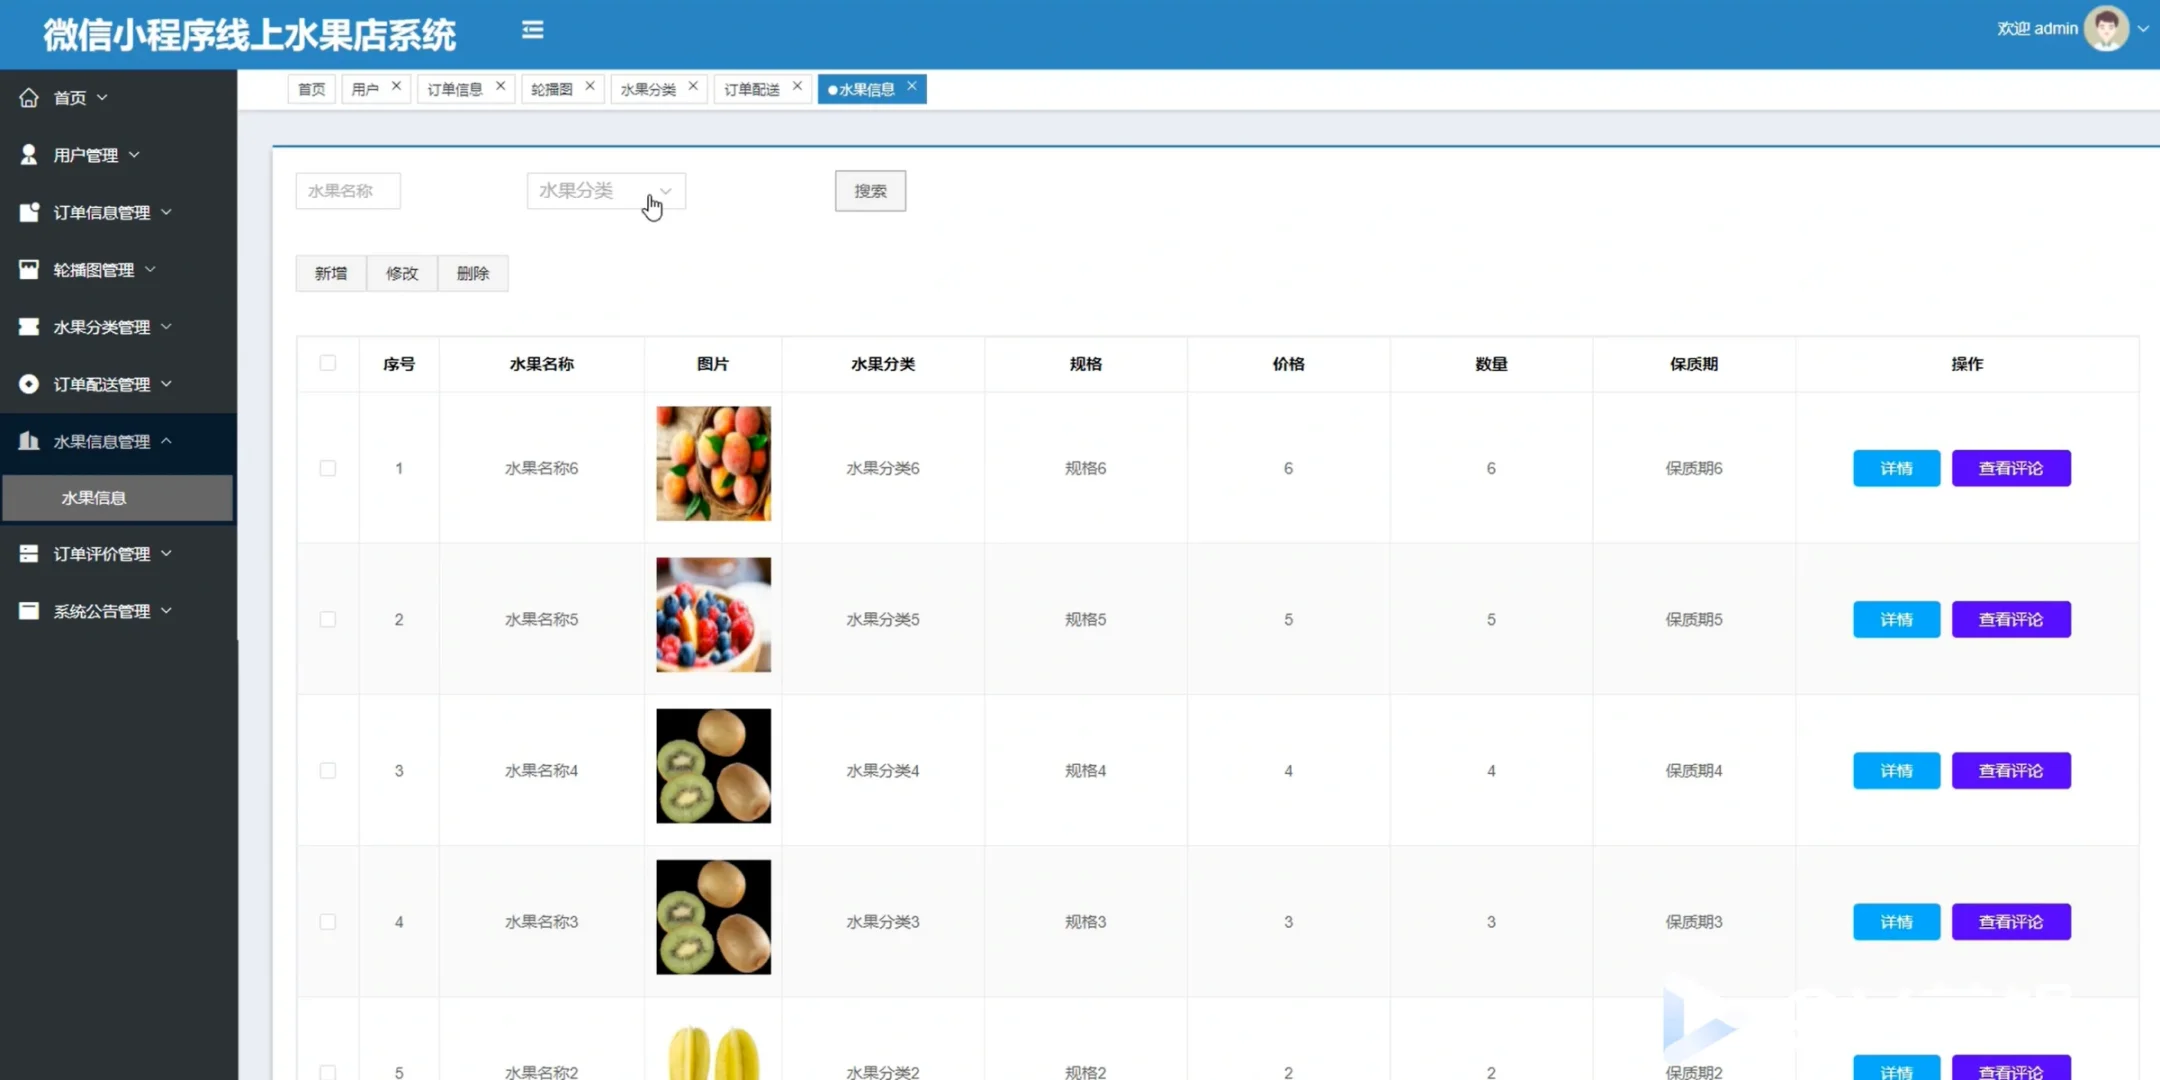Open the 水果分类 category dropdown

pyautogui.click(x=605, y=190)
